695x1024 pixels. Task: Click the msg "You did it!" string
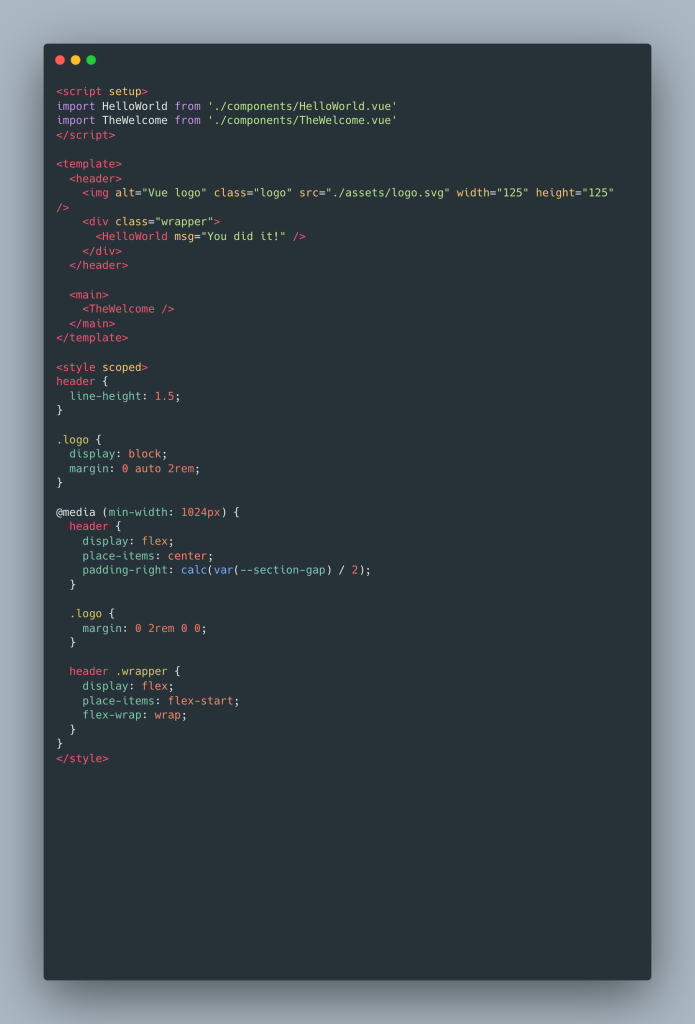point(246,236)
